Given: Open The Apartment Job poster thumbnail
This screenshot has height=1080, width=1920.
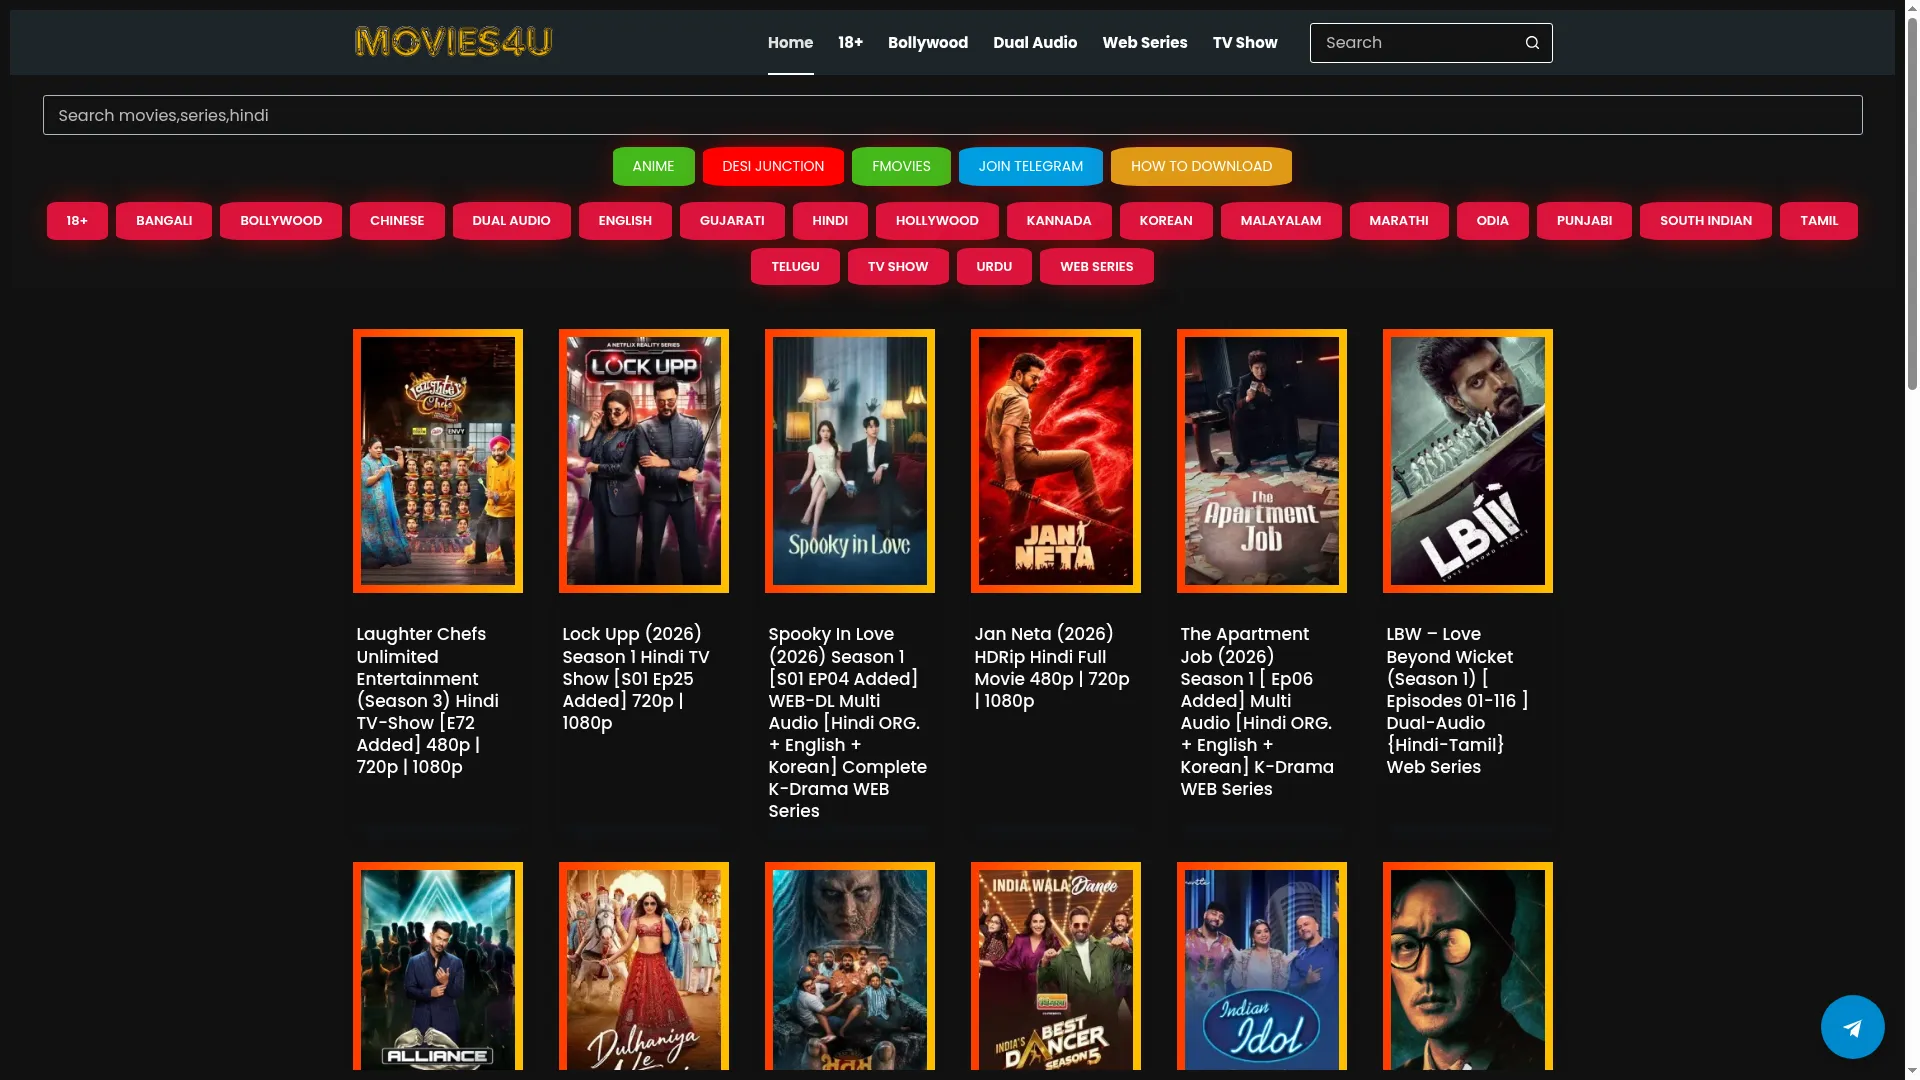Looking at the screenshot, I should [1262, 461].
